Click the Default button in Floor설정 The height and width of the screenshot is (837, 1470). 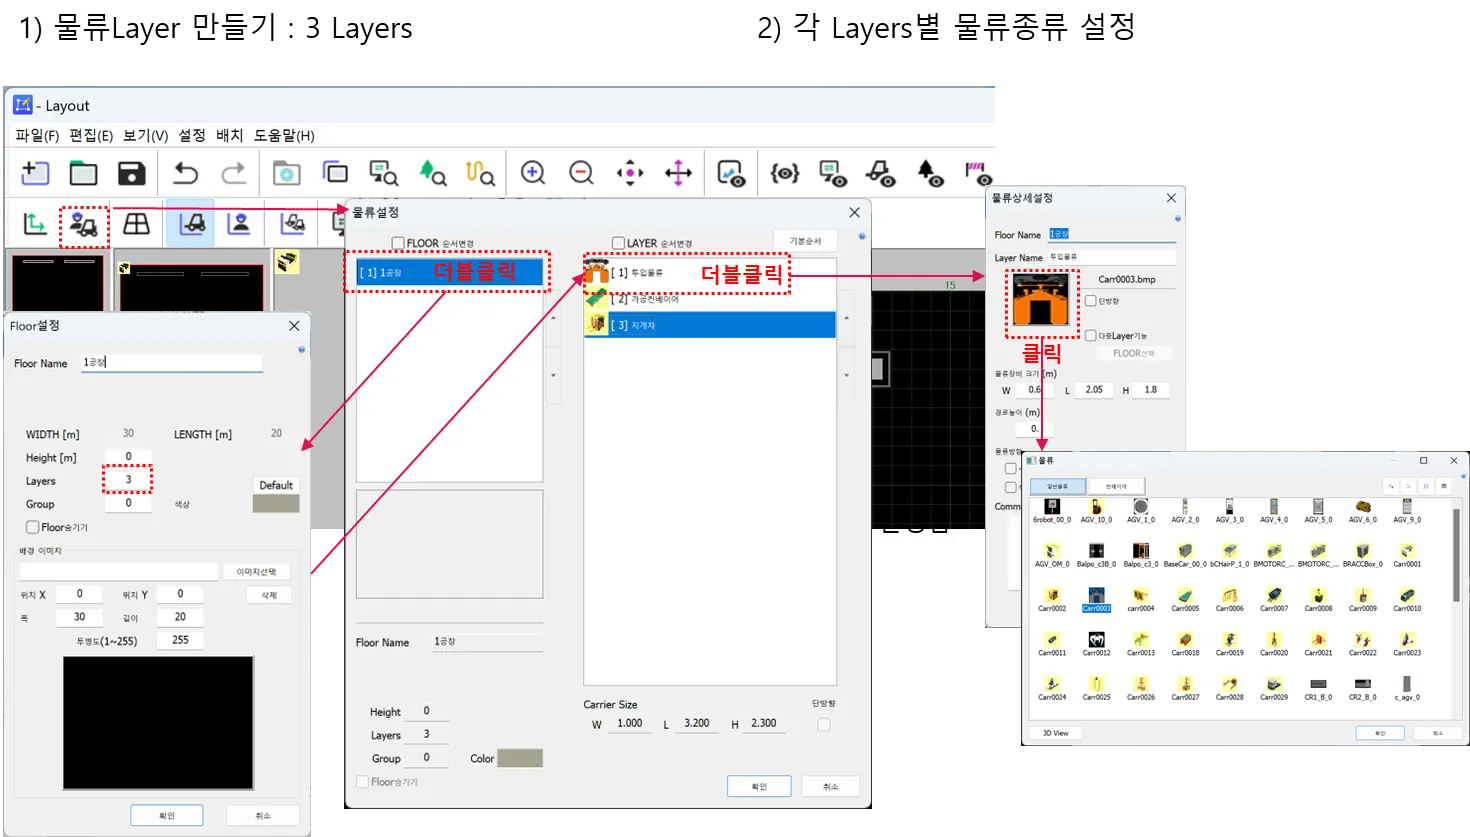[x=276, y=485]
